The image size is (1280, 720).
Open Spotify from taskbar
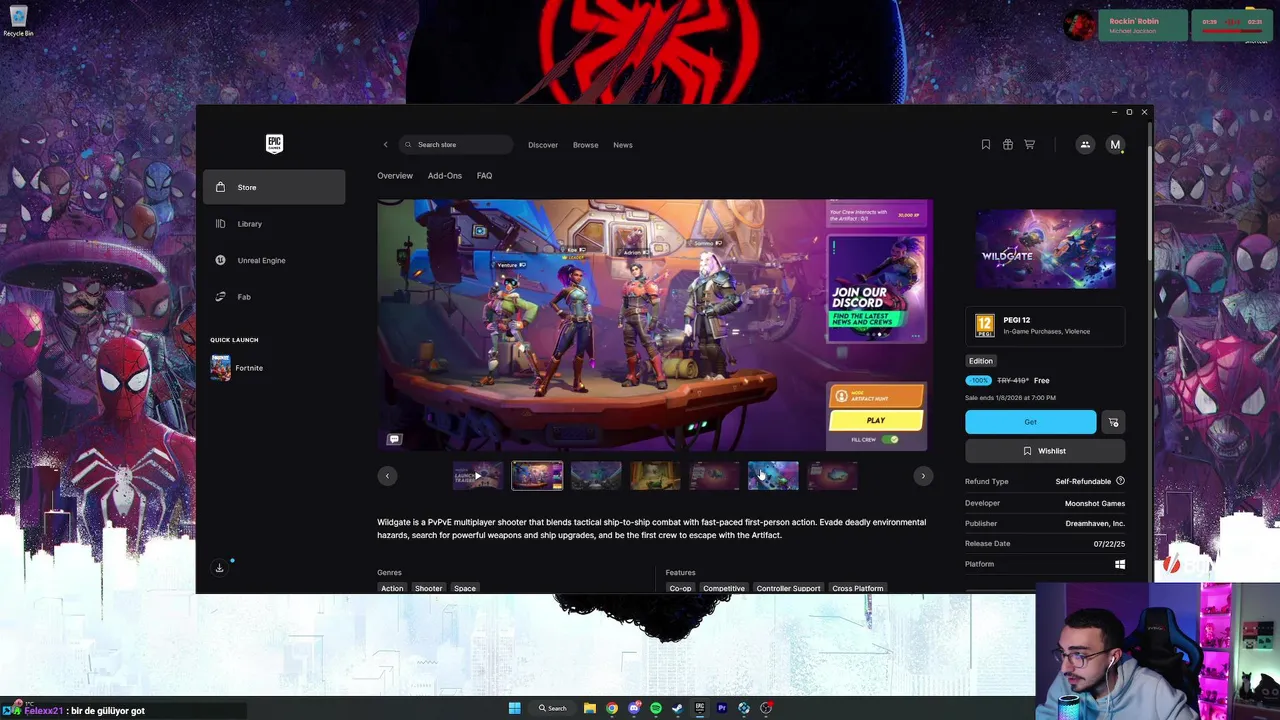(656, 708)
